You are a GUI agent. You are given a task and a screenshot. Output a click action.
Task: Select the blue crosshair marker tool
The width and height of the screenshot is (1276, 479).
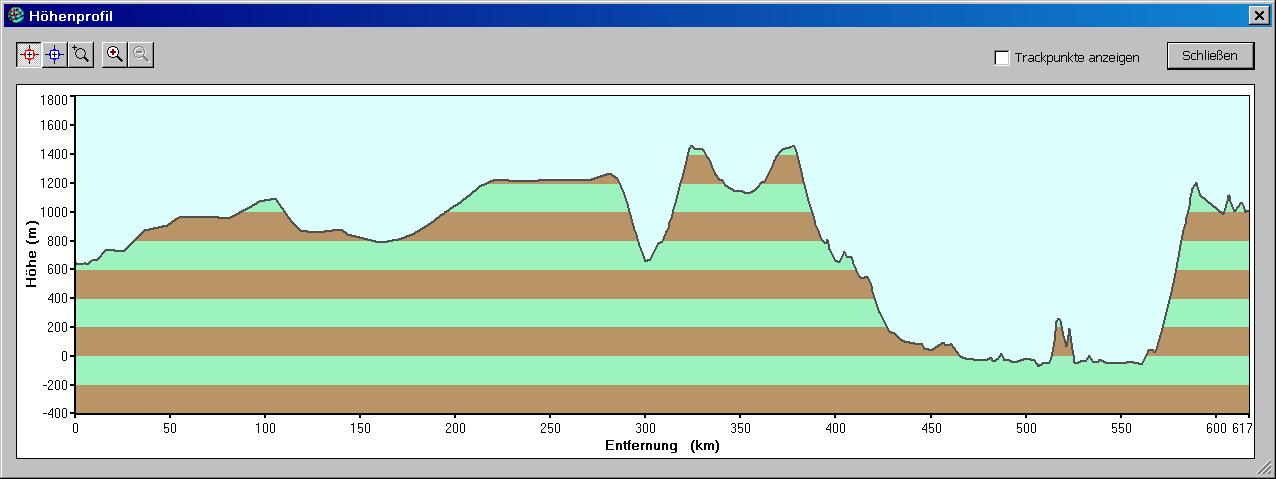pos(55,55)
